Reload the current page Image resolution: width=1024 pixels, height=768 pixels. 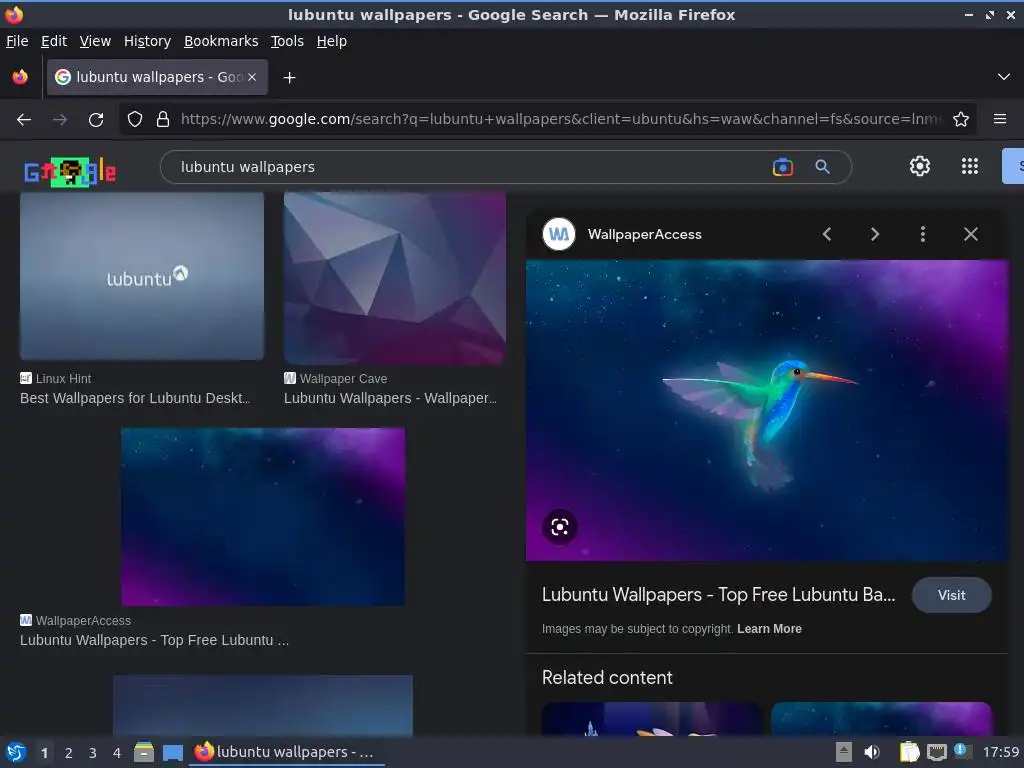[96, 120]
